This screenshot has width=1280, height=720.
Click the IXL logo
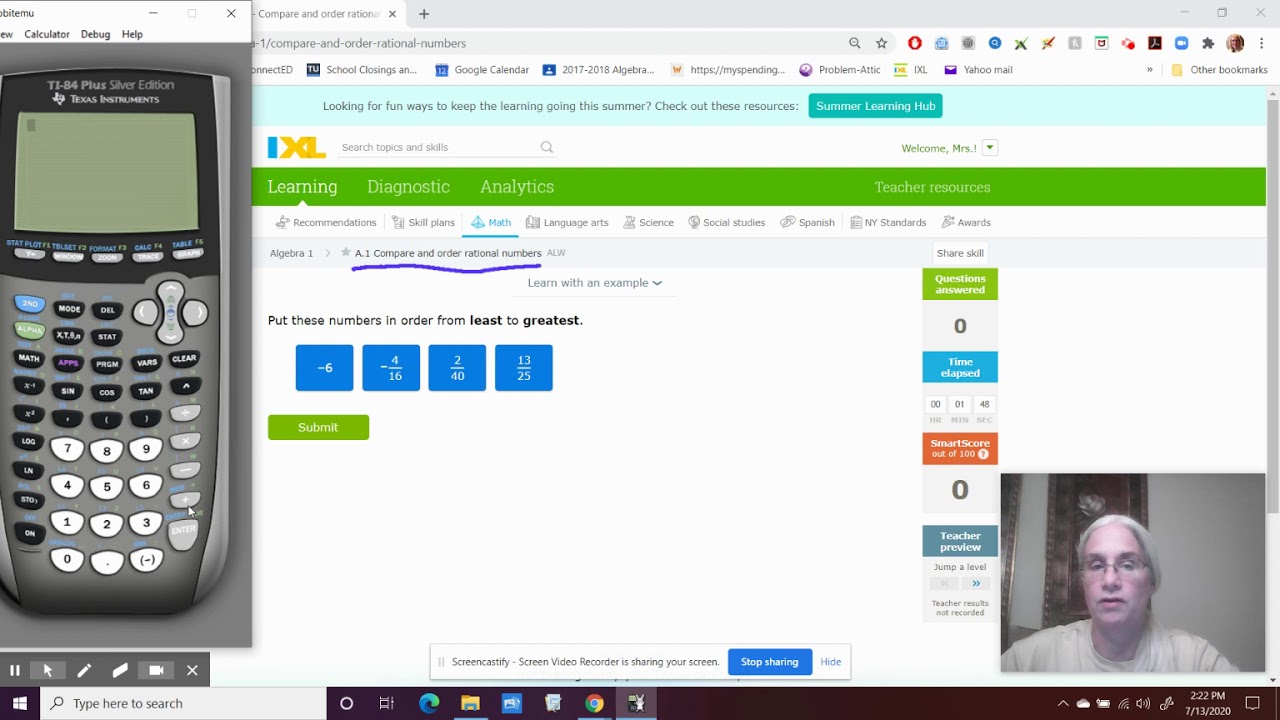[x=296, y=148]
